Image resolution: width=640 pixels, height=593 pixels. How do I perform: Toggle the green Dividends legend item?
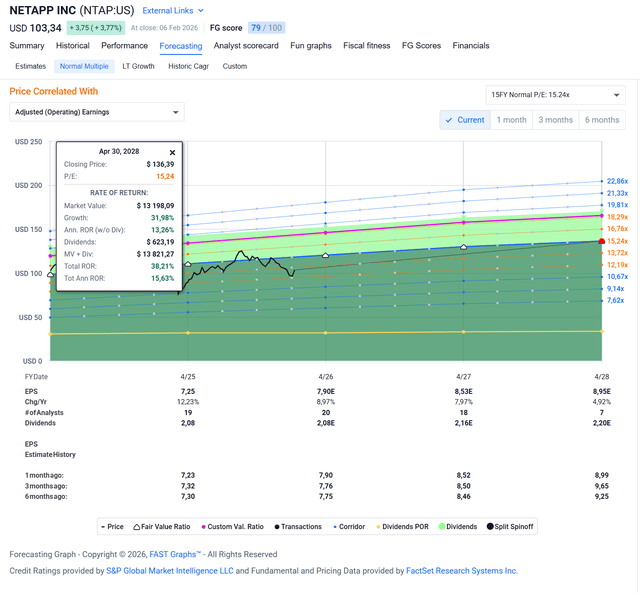(458, 526)
